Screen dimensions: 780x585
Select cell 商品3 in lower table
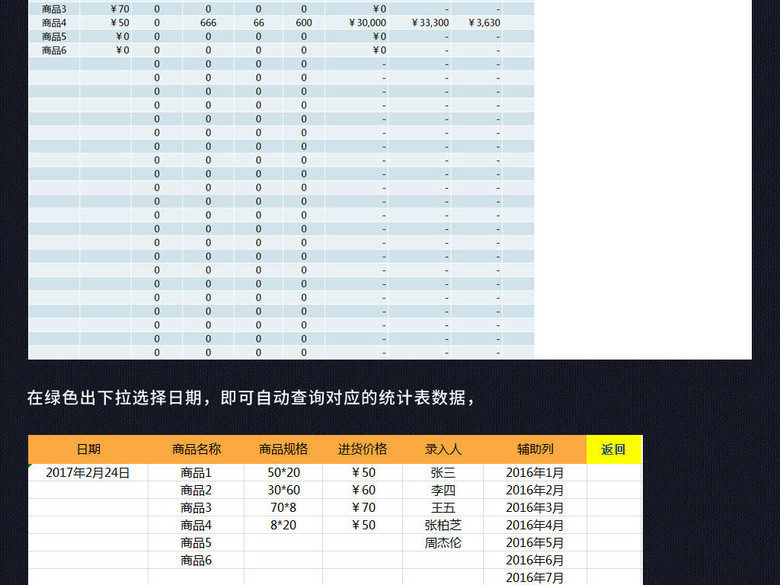tap(196, 507)
